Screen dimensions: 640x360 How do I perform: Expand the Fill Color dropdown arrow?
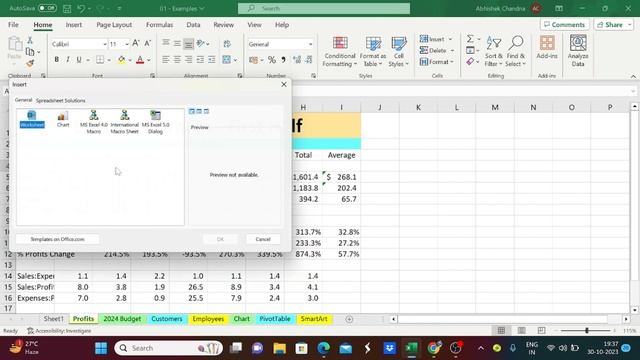point(129,60)
